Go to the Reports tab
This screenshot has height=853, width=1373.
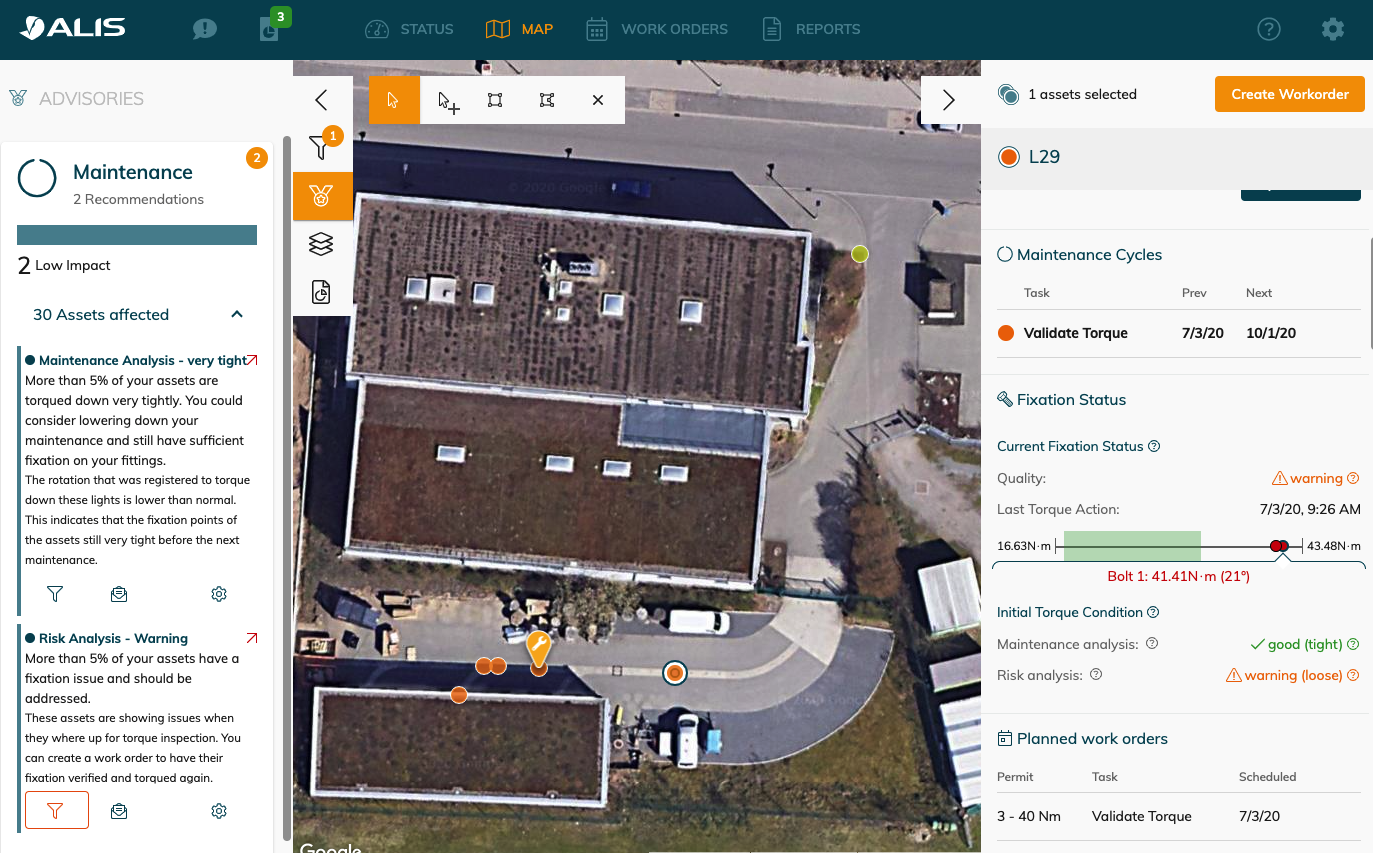point(811,29)
